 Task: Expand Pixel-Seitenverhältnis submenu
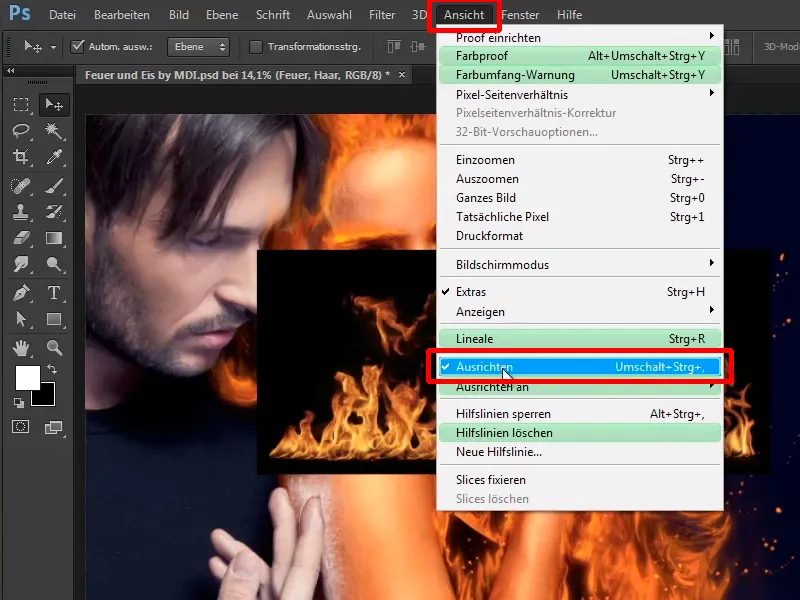pyautogui.click(x=580, y=94)
